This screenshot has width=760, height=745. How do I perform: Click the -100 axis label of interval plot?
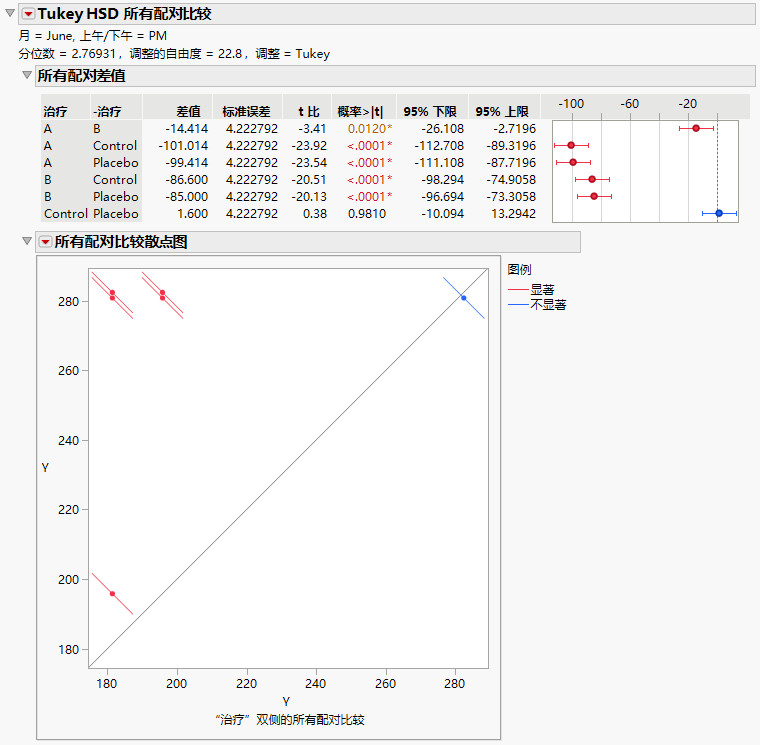pyautogui.click(x=571, y=104)
